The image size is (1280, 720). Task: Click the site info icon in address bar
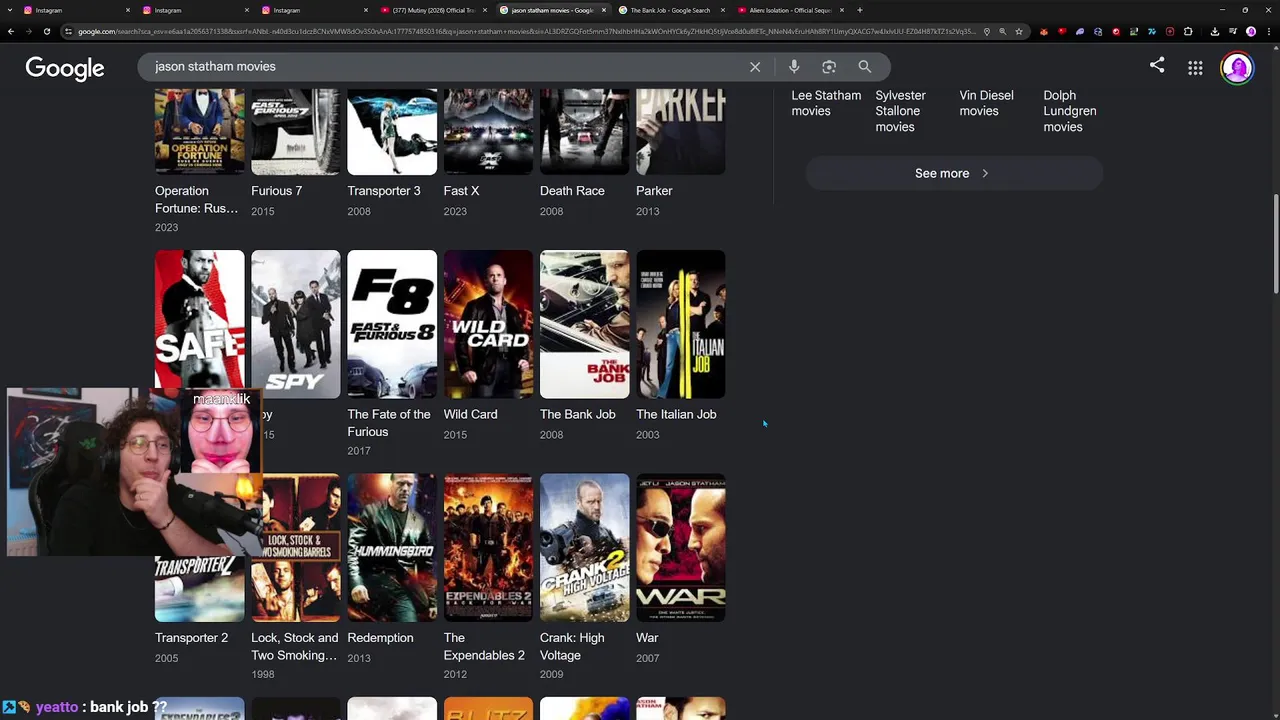[x=68, y=31]
